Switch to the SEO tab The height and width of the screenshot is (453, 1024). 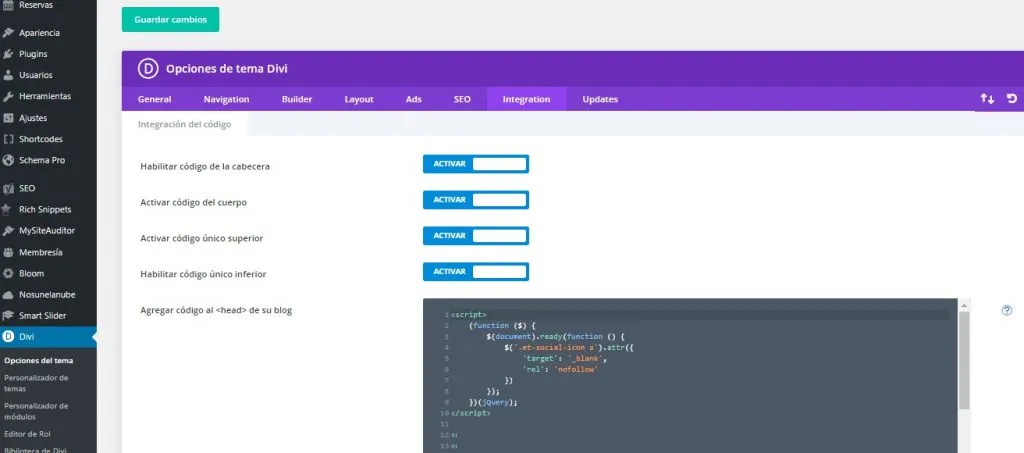(x=462, y=99)
